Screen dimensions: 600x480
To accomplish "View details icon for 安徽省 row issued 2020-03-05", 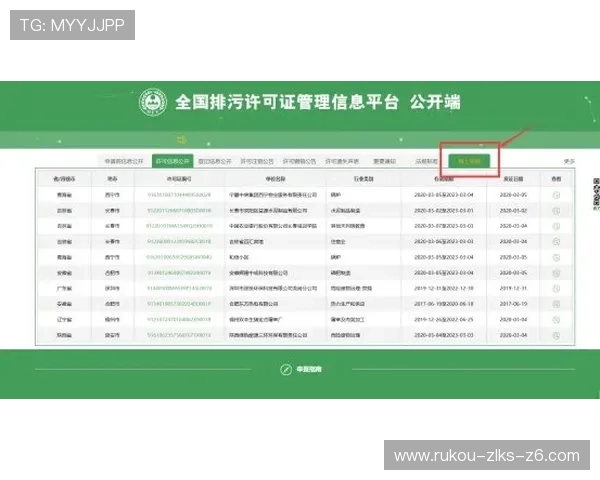I will 556,273.
